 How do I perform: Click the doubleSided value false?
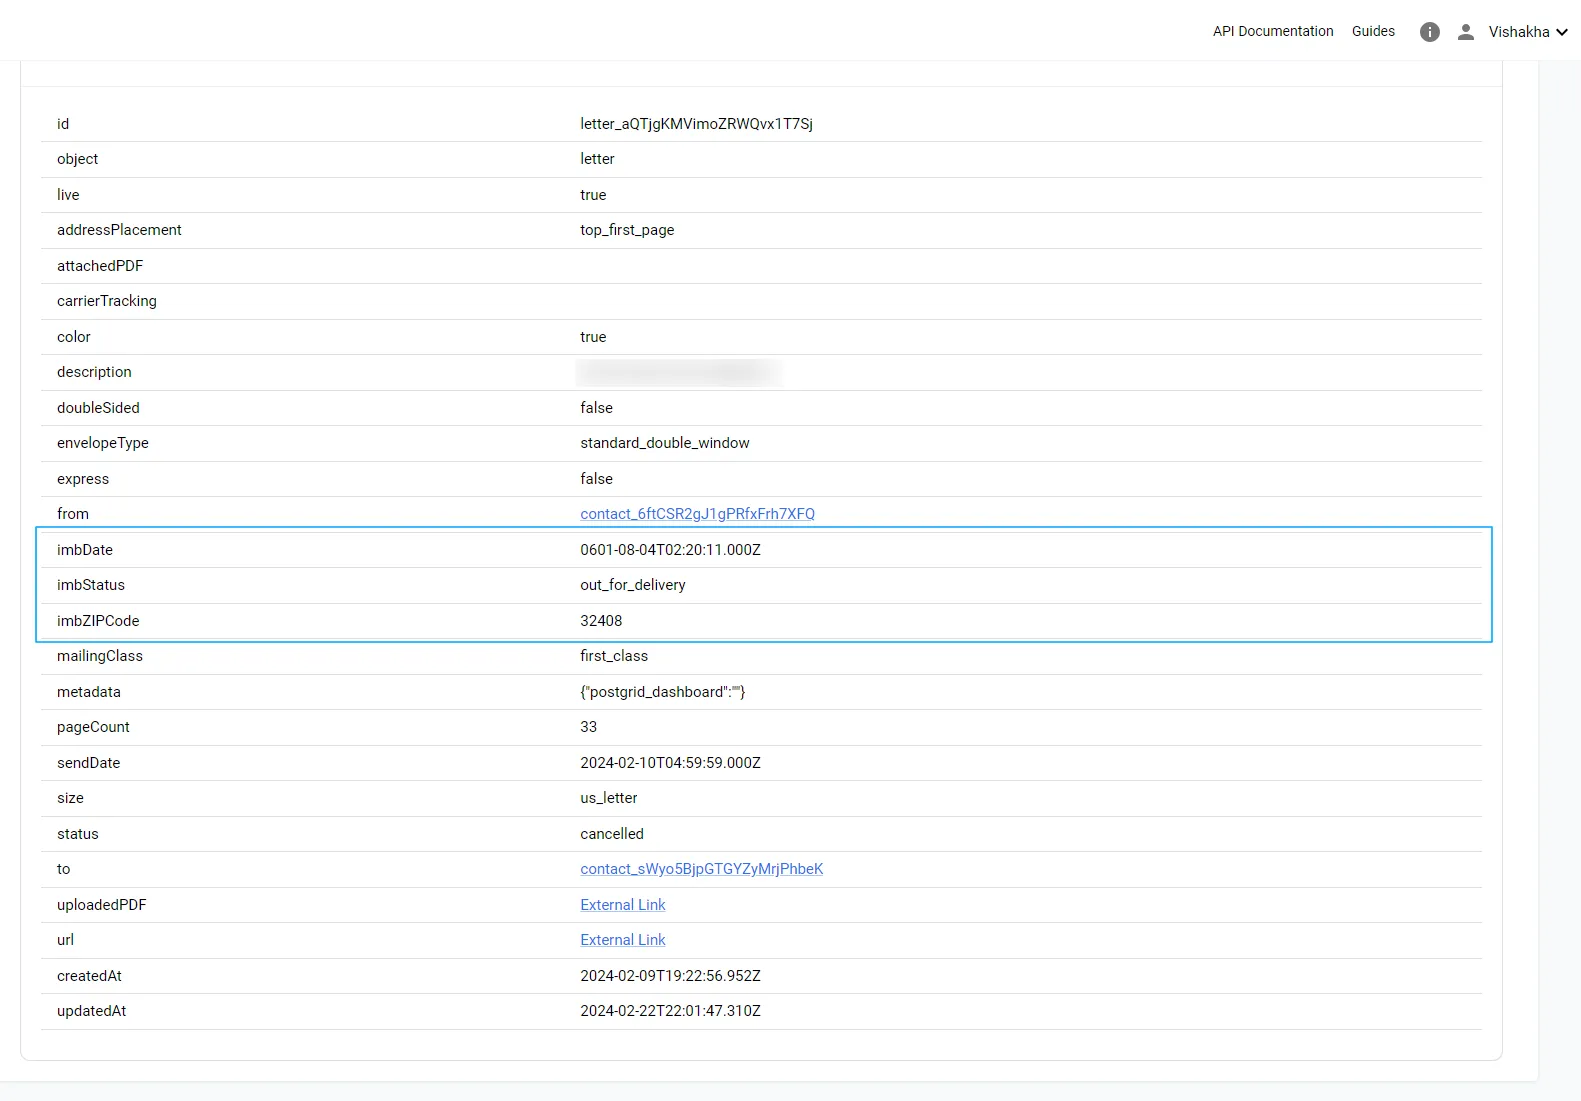point(596,408)
